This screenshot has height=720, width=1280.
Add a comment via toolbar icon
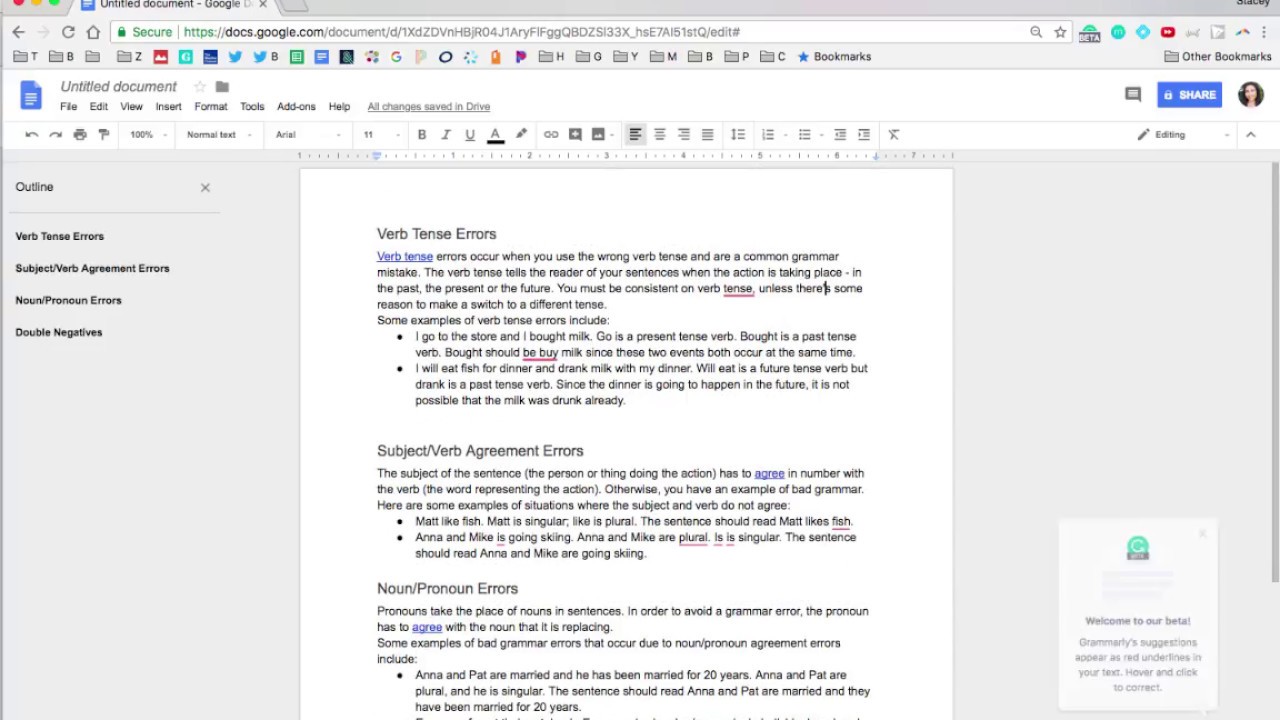point(575,135)
